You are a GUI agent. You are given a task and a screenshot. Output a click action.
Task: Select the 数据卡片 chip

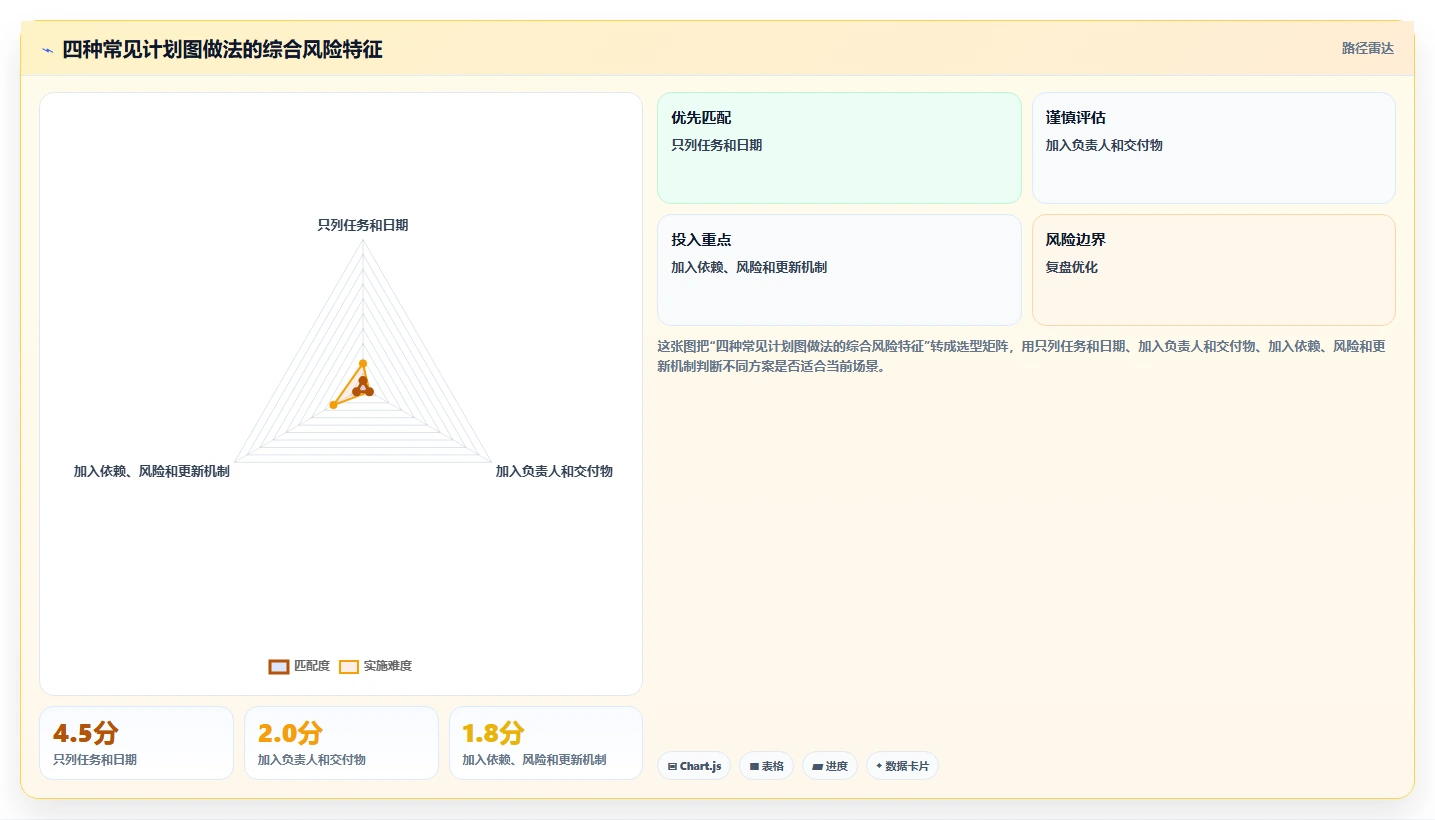pos(902,766)
